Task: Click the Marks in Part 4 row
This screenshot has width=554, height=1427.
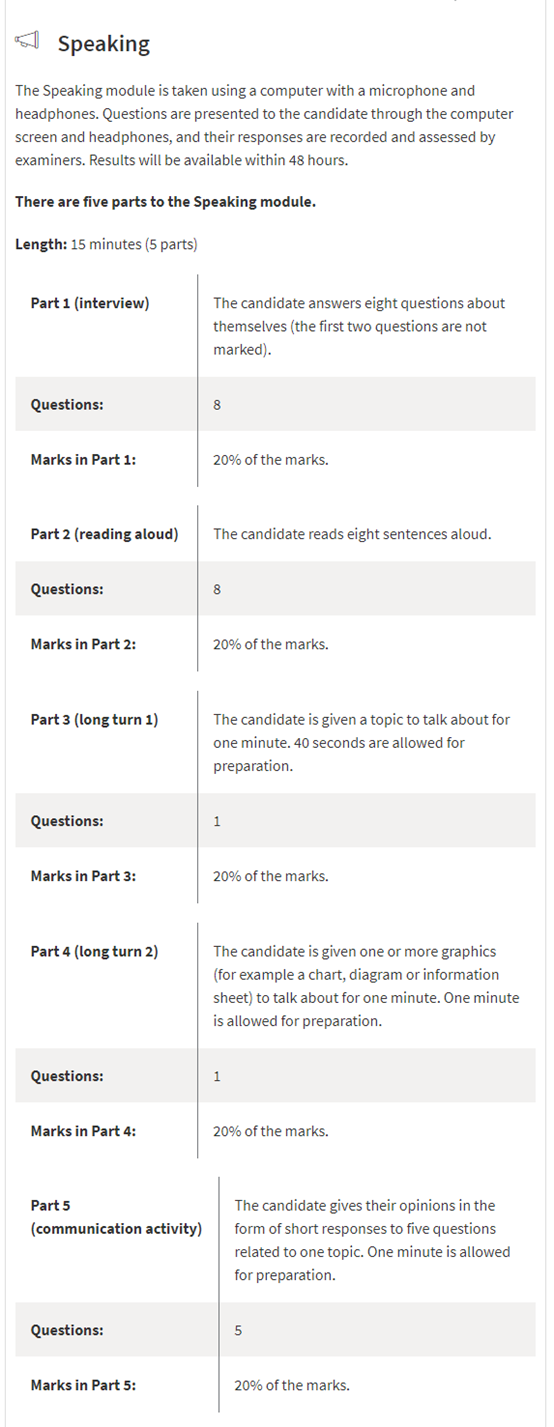Action: tap(275, 1131)
